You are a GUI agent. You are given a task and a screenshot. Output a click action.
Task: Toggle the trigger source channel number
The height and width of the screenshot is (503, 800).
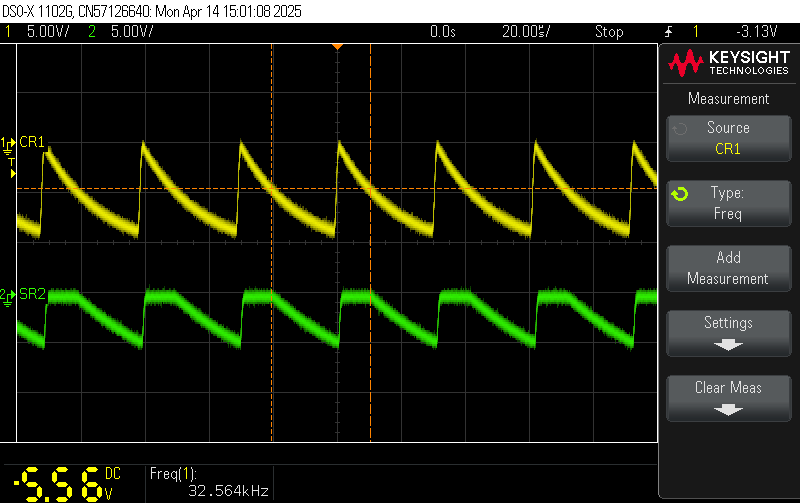pos(695,32)
